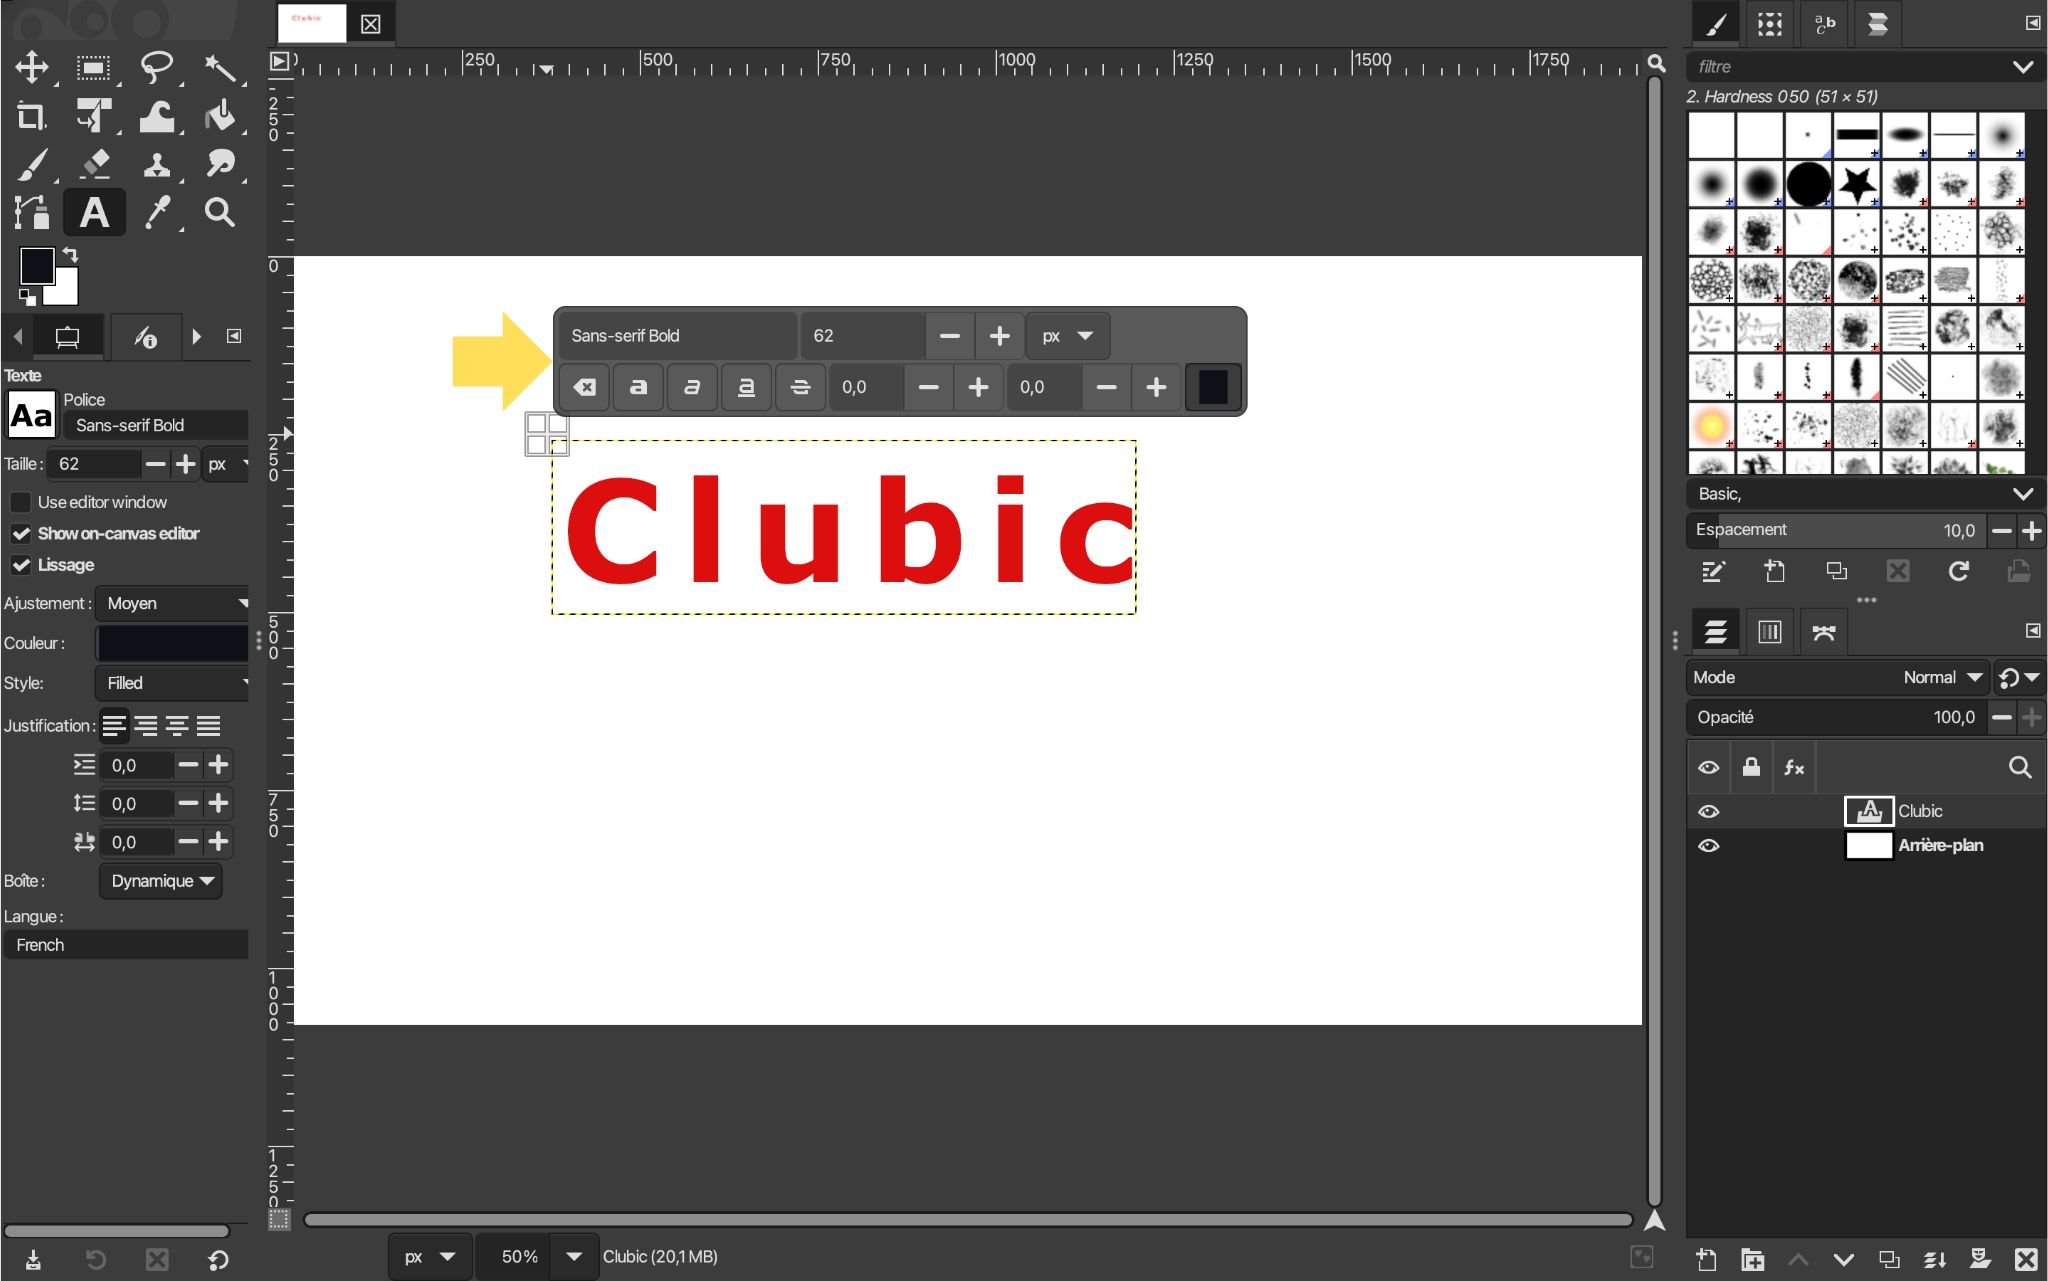Select the Clone tool
Image resolution: width=2048 pixels, height=1281 pixels.
157,163
